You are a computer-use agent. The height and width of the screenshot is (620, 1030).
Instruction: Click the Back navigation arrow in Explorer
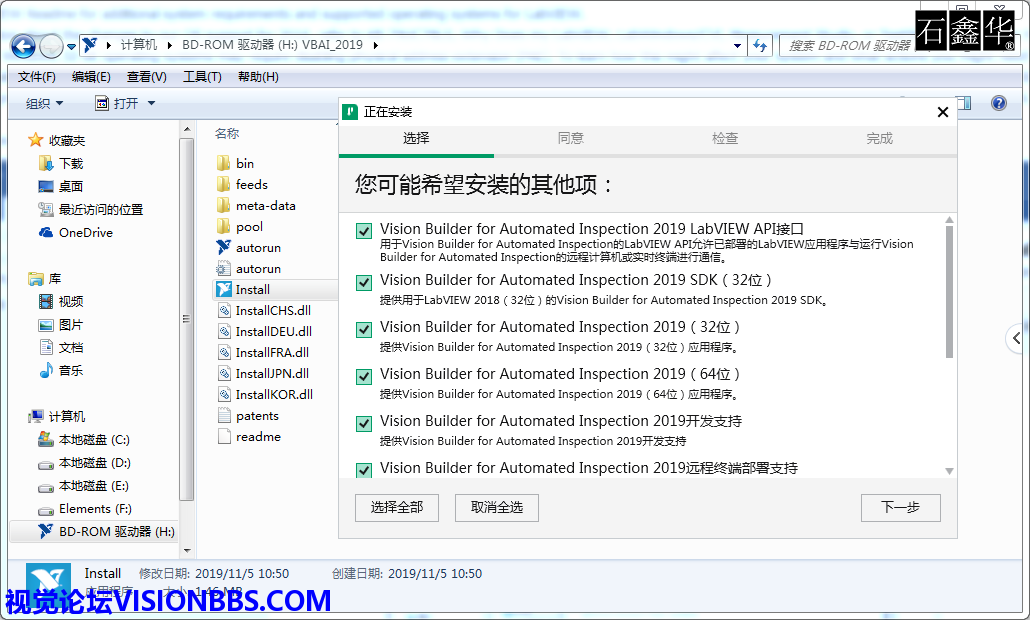(x=23, y=46)
